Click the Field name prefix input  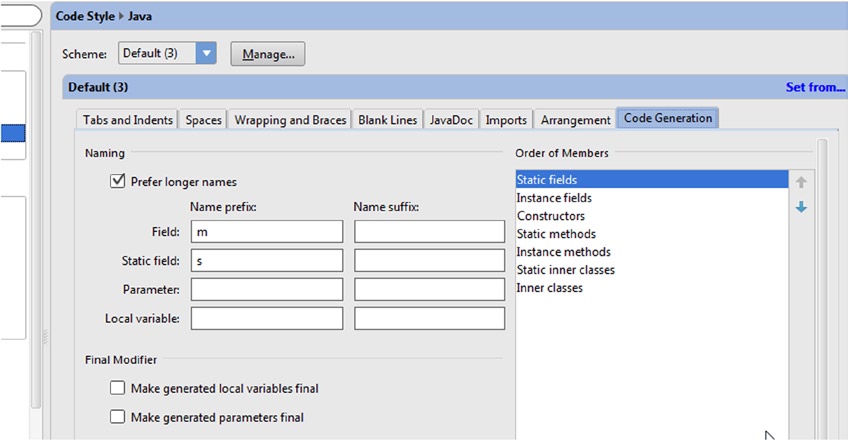266,232
